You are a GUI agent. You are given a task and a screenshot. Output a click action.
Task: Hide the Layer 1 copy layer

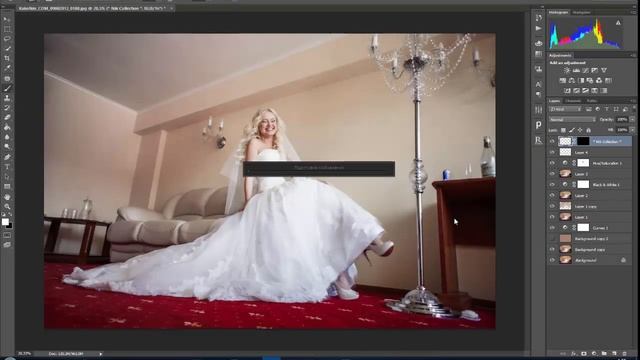(x=552, y=206)
